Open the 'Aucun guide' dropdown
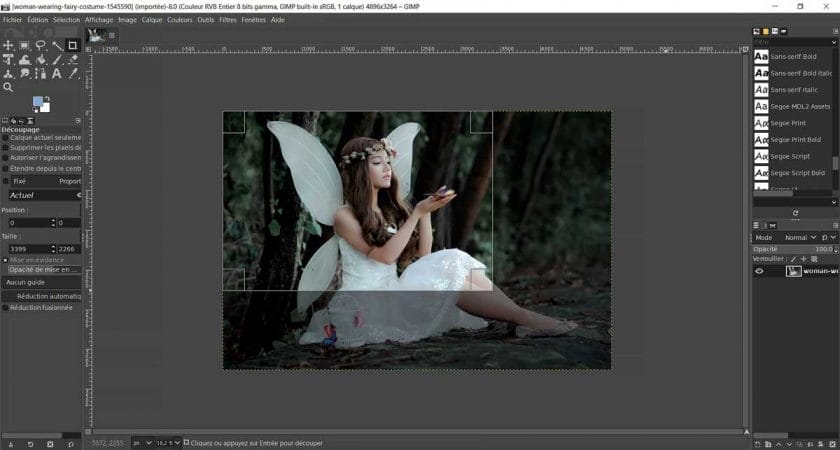Screen dimensions: 840x450 click(42, 282)
